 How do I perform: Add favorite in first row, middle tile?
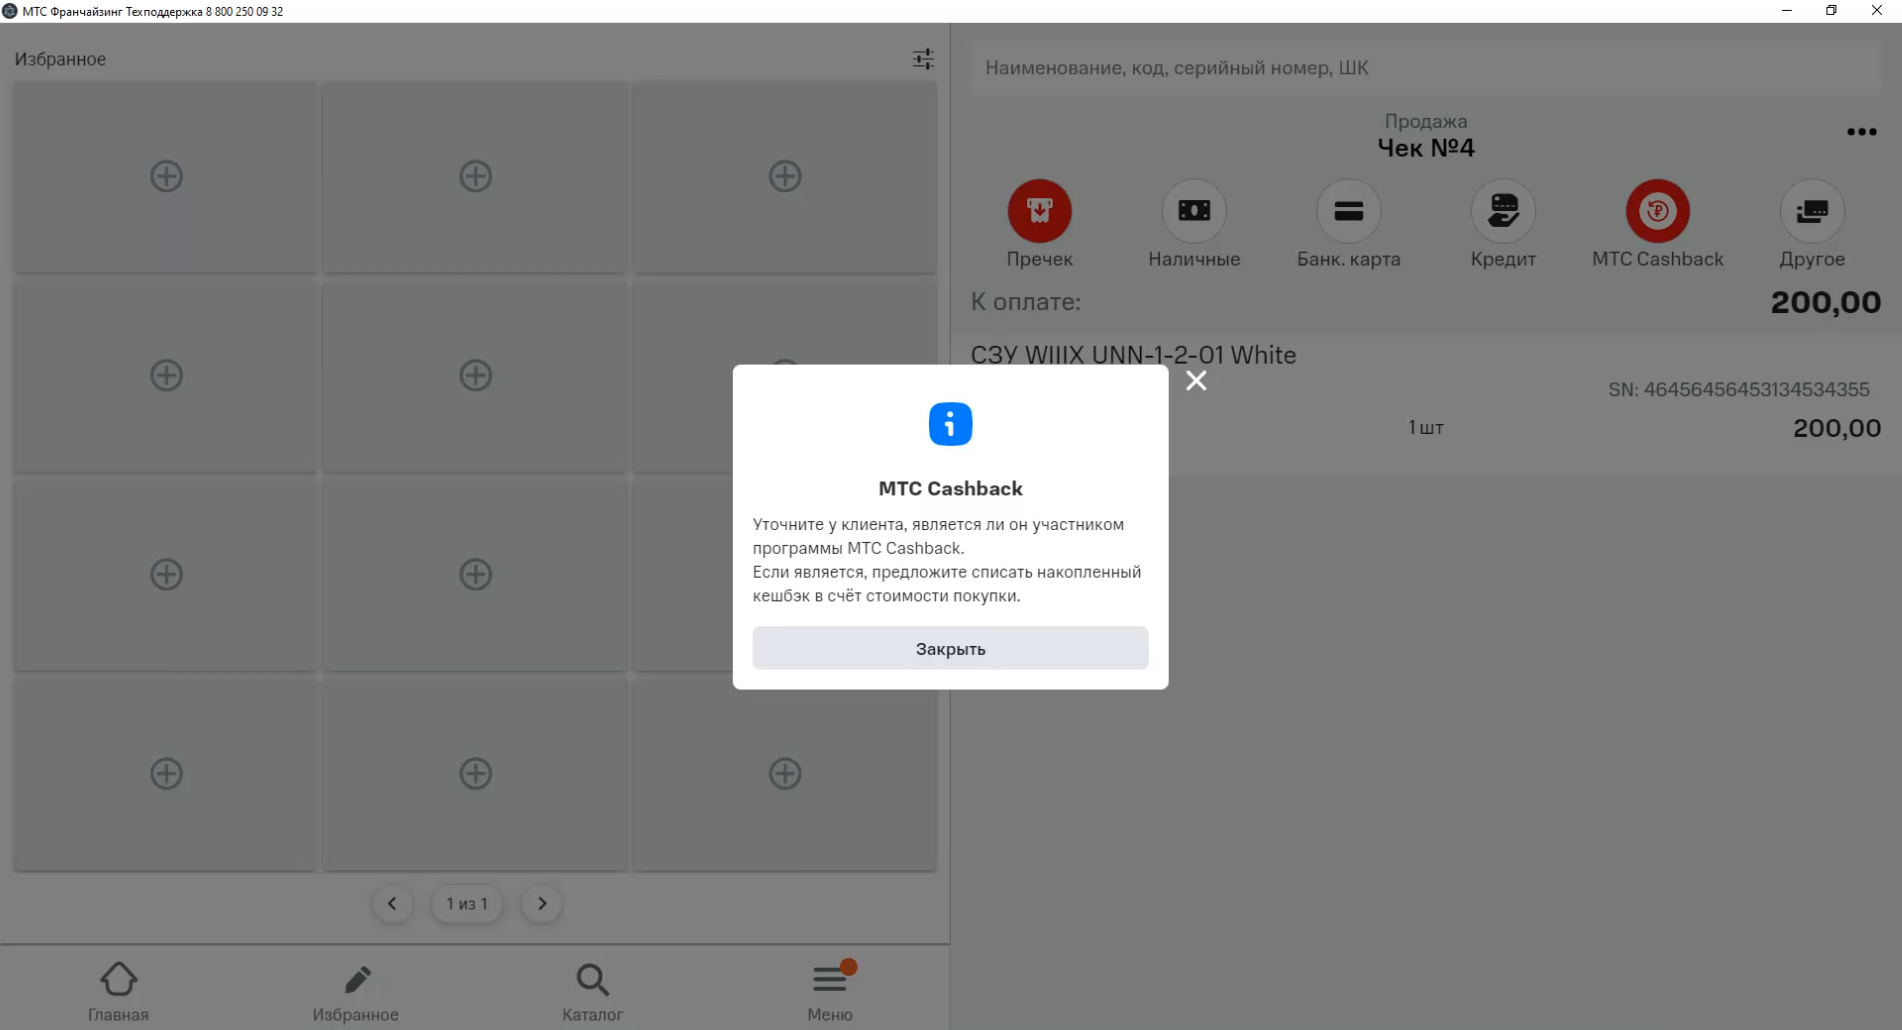click(x=475, y=176)
